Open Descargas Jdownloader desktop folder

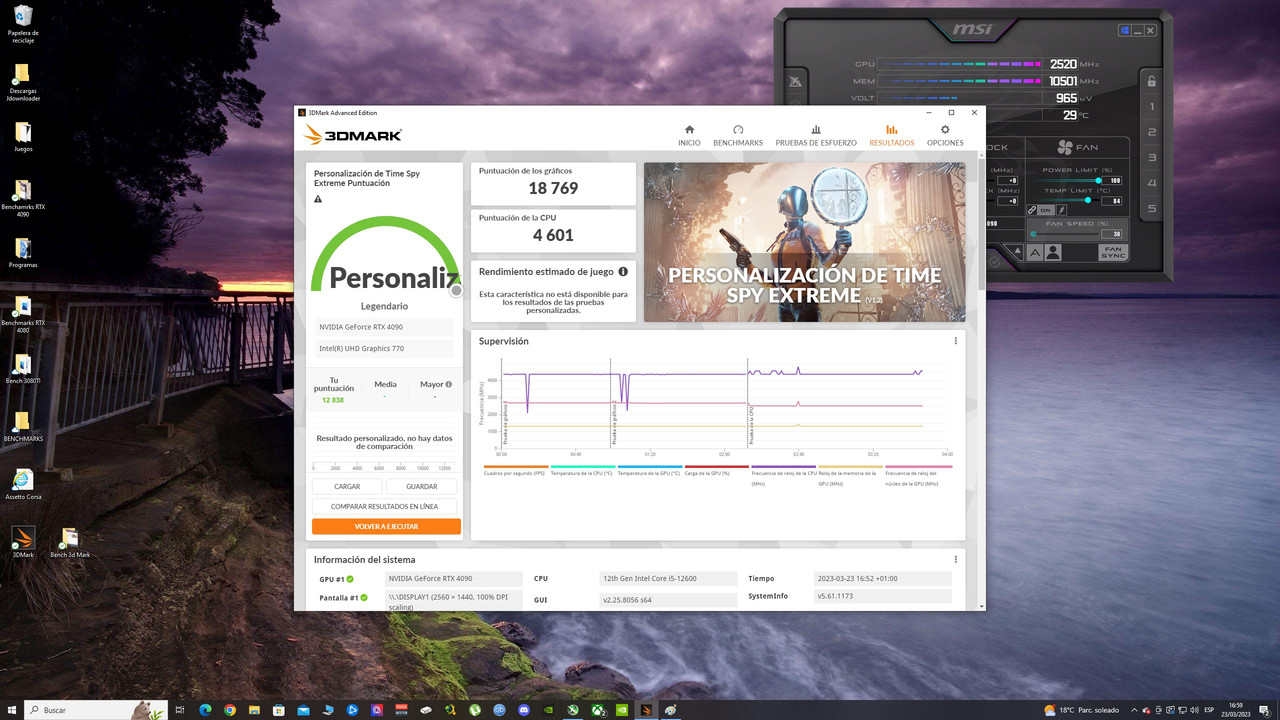pos(23,83)
